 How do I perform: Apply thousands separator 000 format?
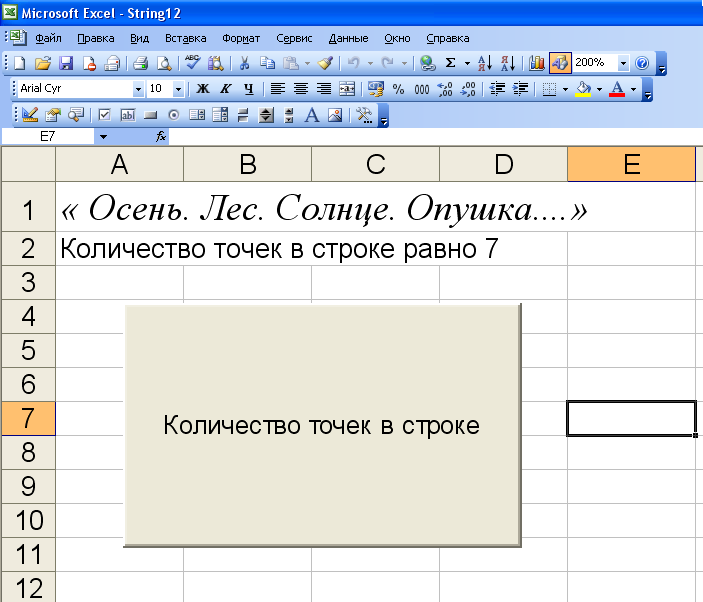[x=422, y=89]
